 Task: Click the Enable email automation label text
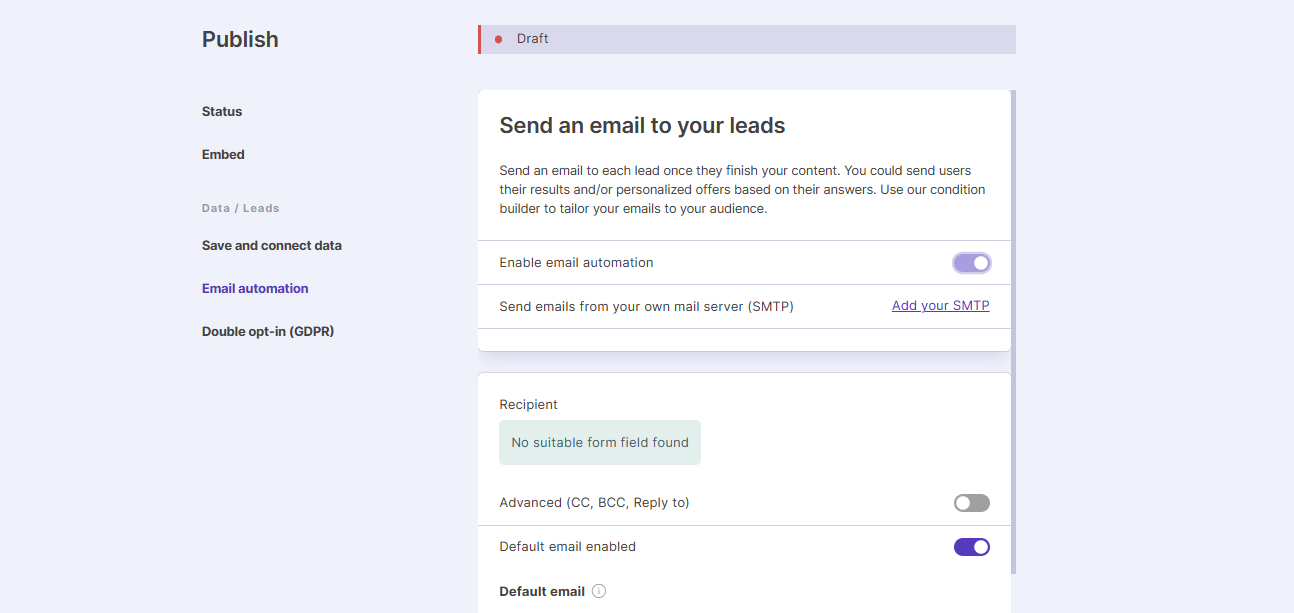(x=576, y=262)
